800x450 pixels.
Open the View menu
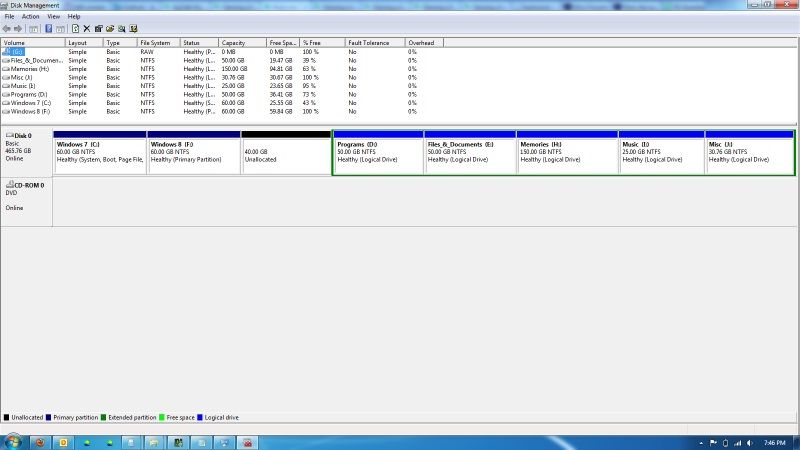point(54,17)
